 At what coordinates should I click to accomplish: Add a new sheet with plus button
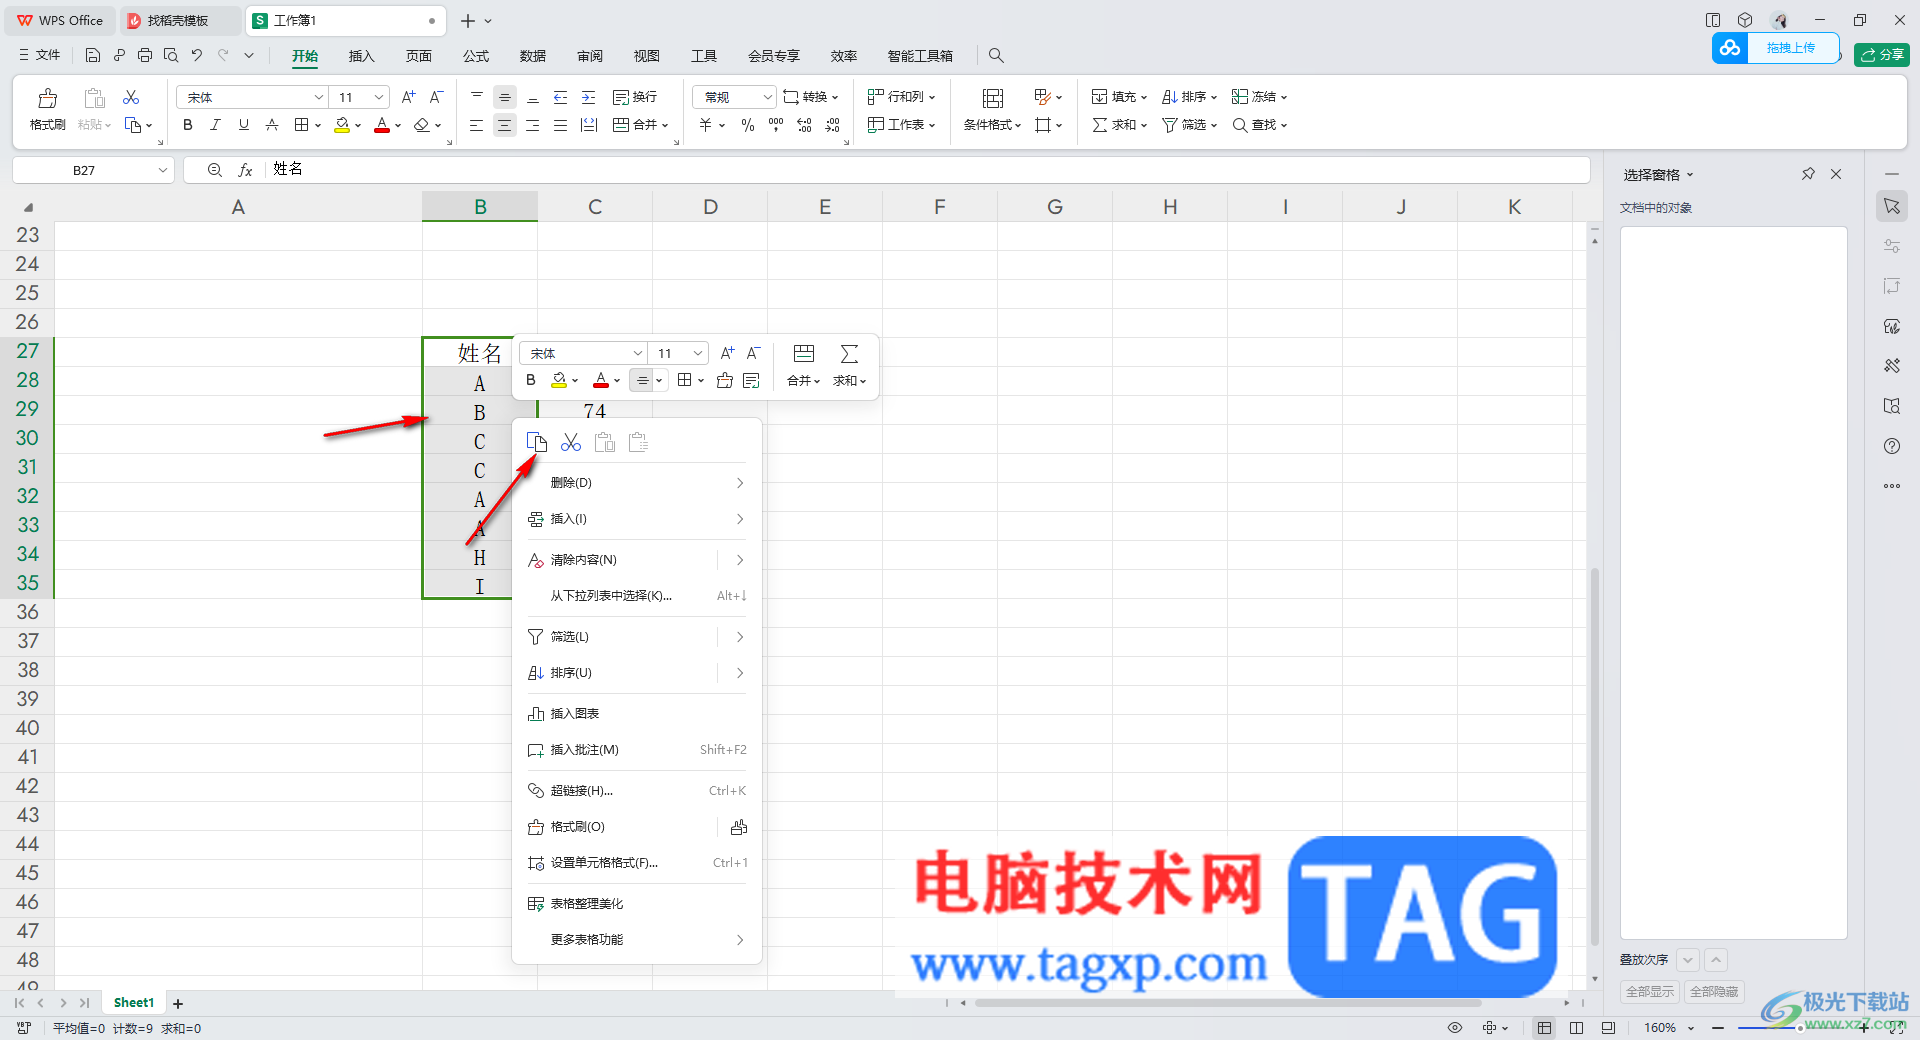coord(178,1003)
